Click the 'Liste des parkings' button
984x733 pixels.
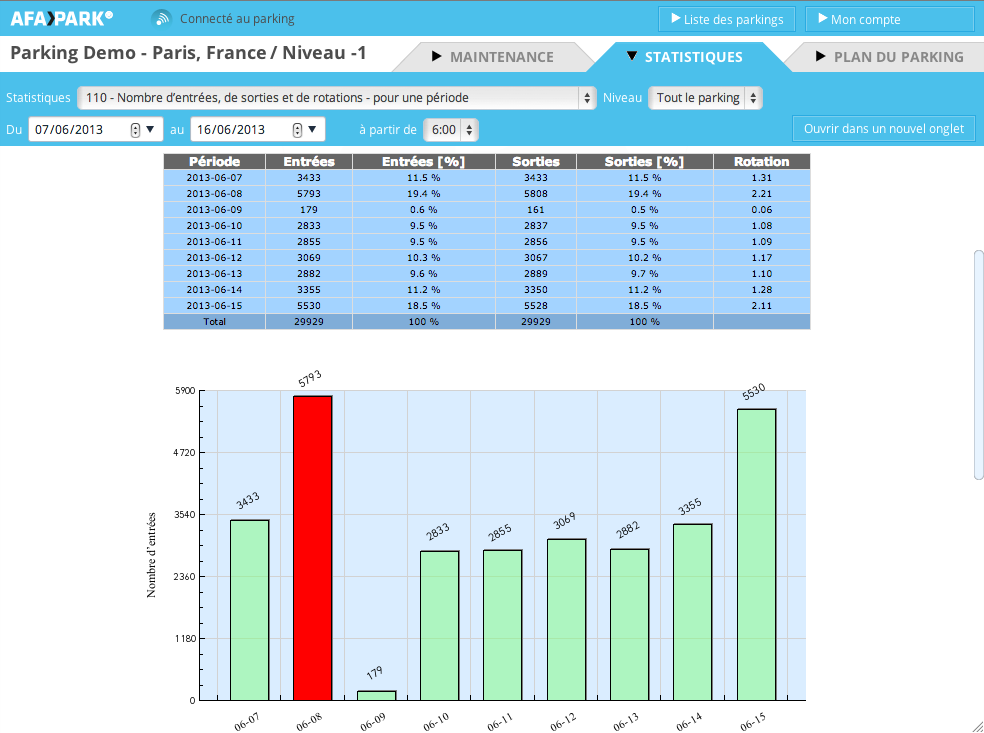pyautogui.click(x=727, y=19)
